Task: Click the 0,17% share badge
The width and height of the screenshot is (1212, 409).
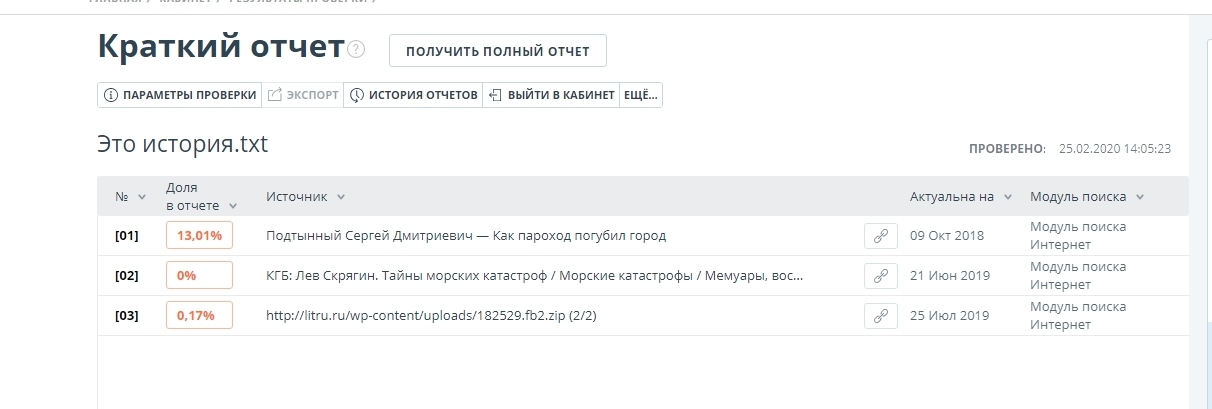Action: (199, 316)
